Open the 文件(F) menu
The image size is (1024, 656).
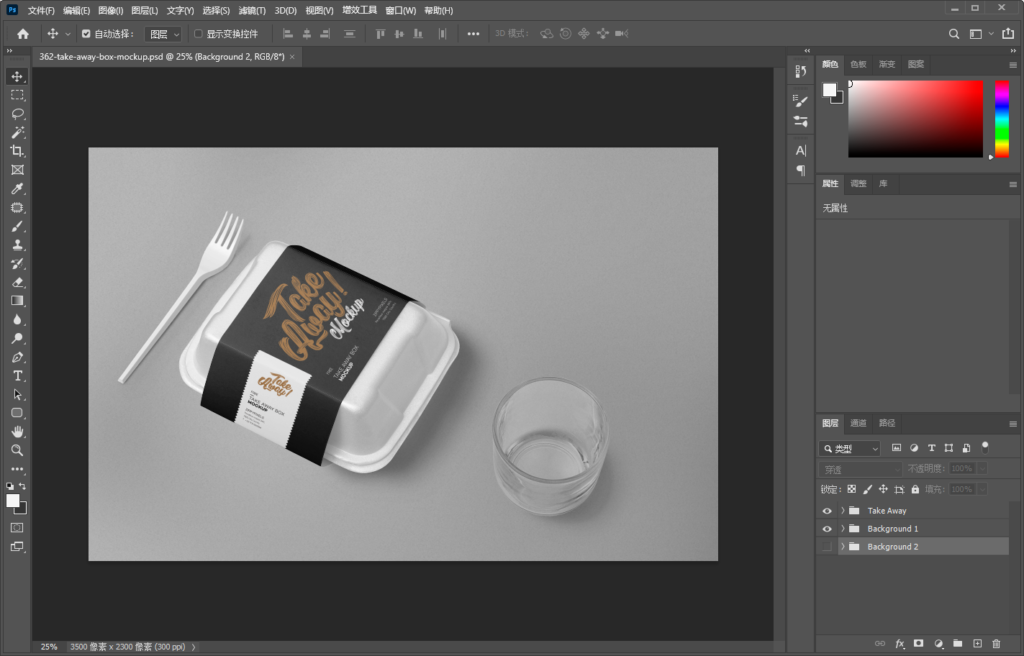40,10
